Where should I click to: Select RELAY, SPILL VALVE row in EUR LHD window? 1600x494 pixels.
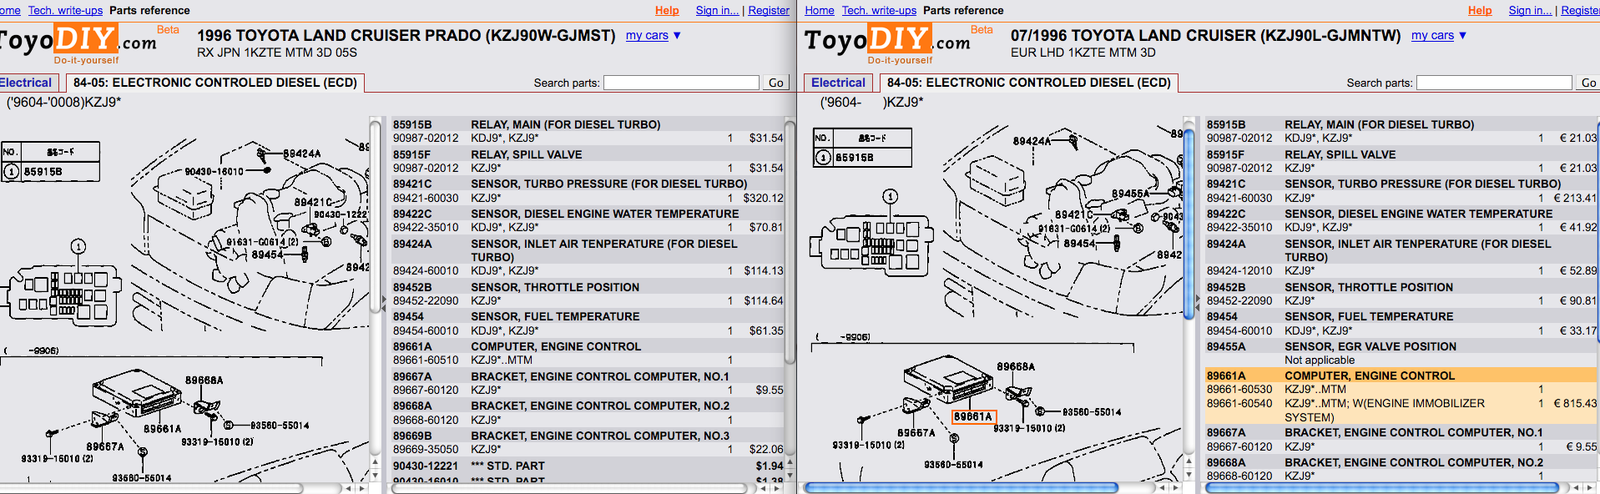pos(1402,155)
